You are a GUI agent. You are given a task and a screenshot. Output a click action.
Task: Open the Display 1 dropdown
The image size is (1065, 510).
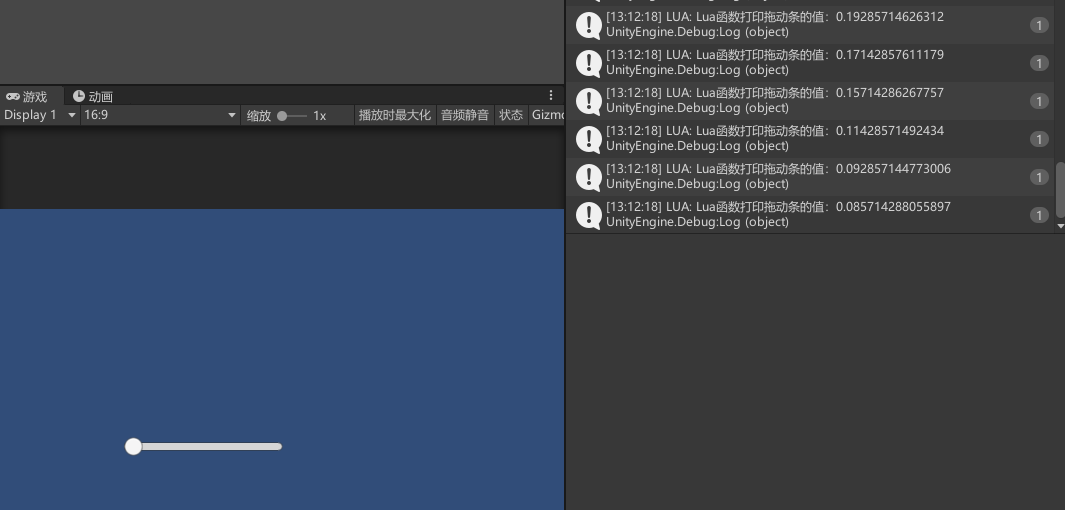pos(40,115)
